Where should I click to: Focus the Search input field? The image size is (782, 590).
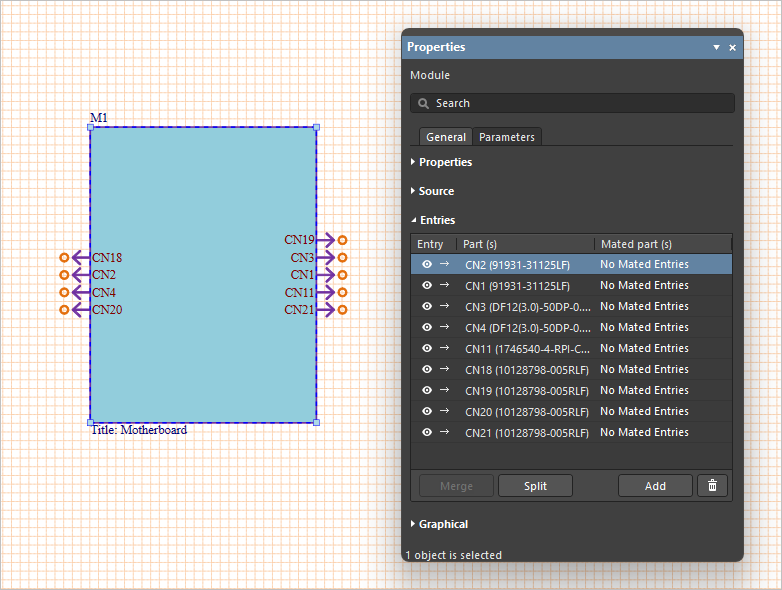[580, 103]
